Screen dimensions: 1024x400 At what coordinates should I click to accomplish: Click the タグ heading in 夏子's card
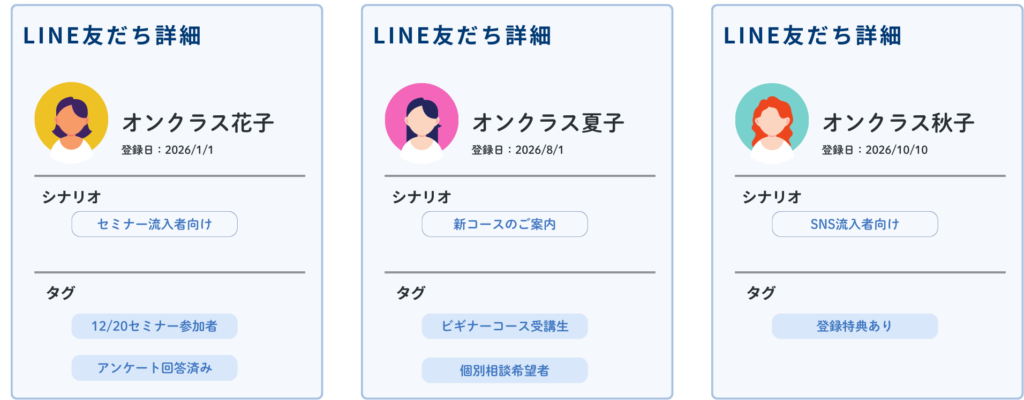410,292
